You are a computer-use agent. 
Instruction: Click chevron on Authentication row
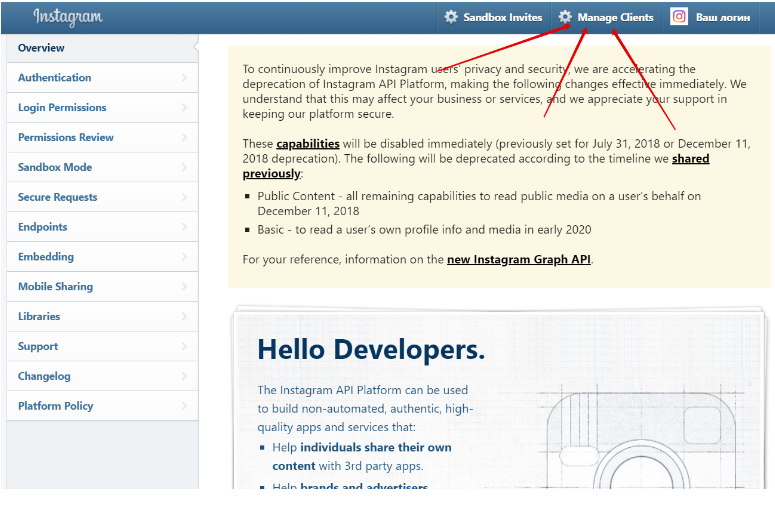tap(184, 78)
